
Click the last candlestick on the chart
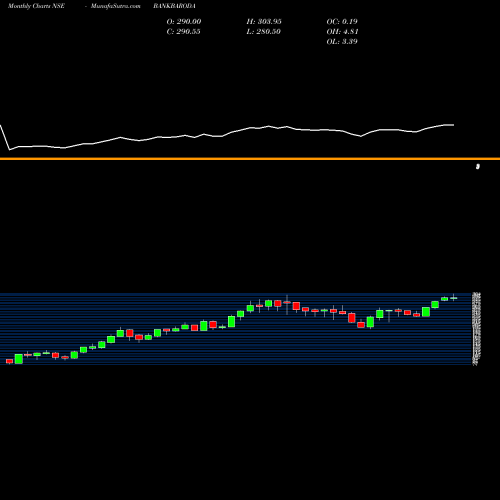[453, 298]
